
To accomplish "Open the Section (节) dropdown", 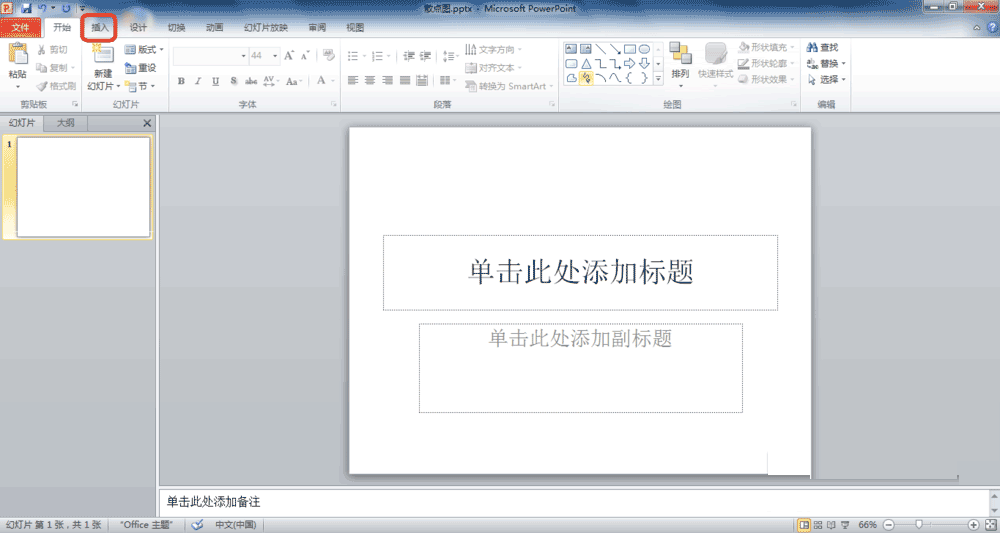I will pos(140,86).
